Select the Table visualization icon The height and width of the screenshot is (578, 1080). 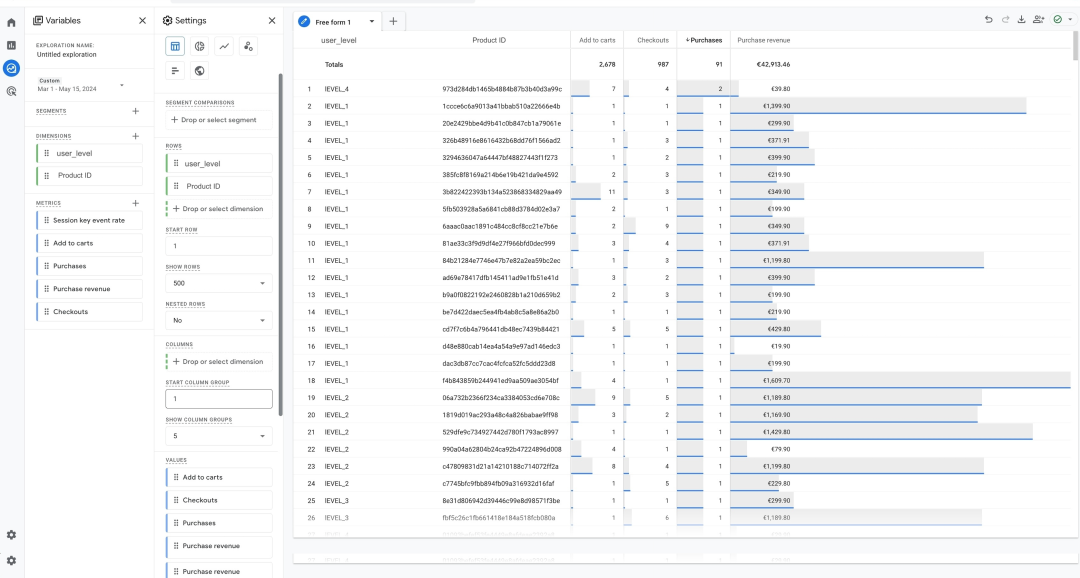175,46
